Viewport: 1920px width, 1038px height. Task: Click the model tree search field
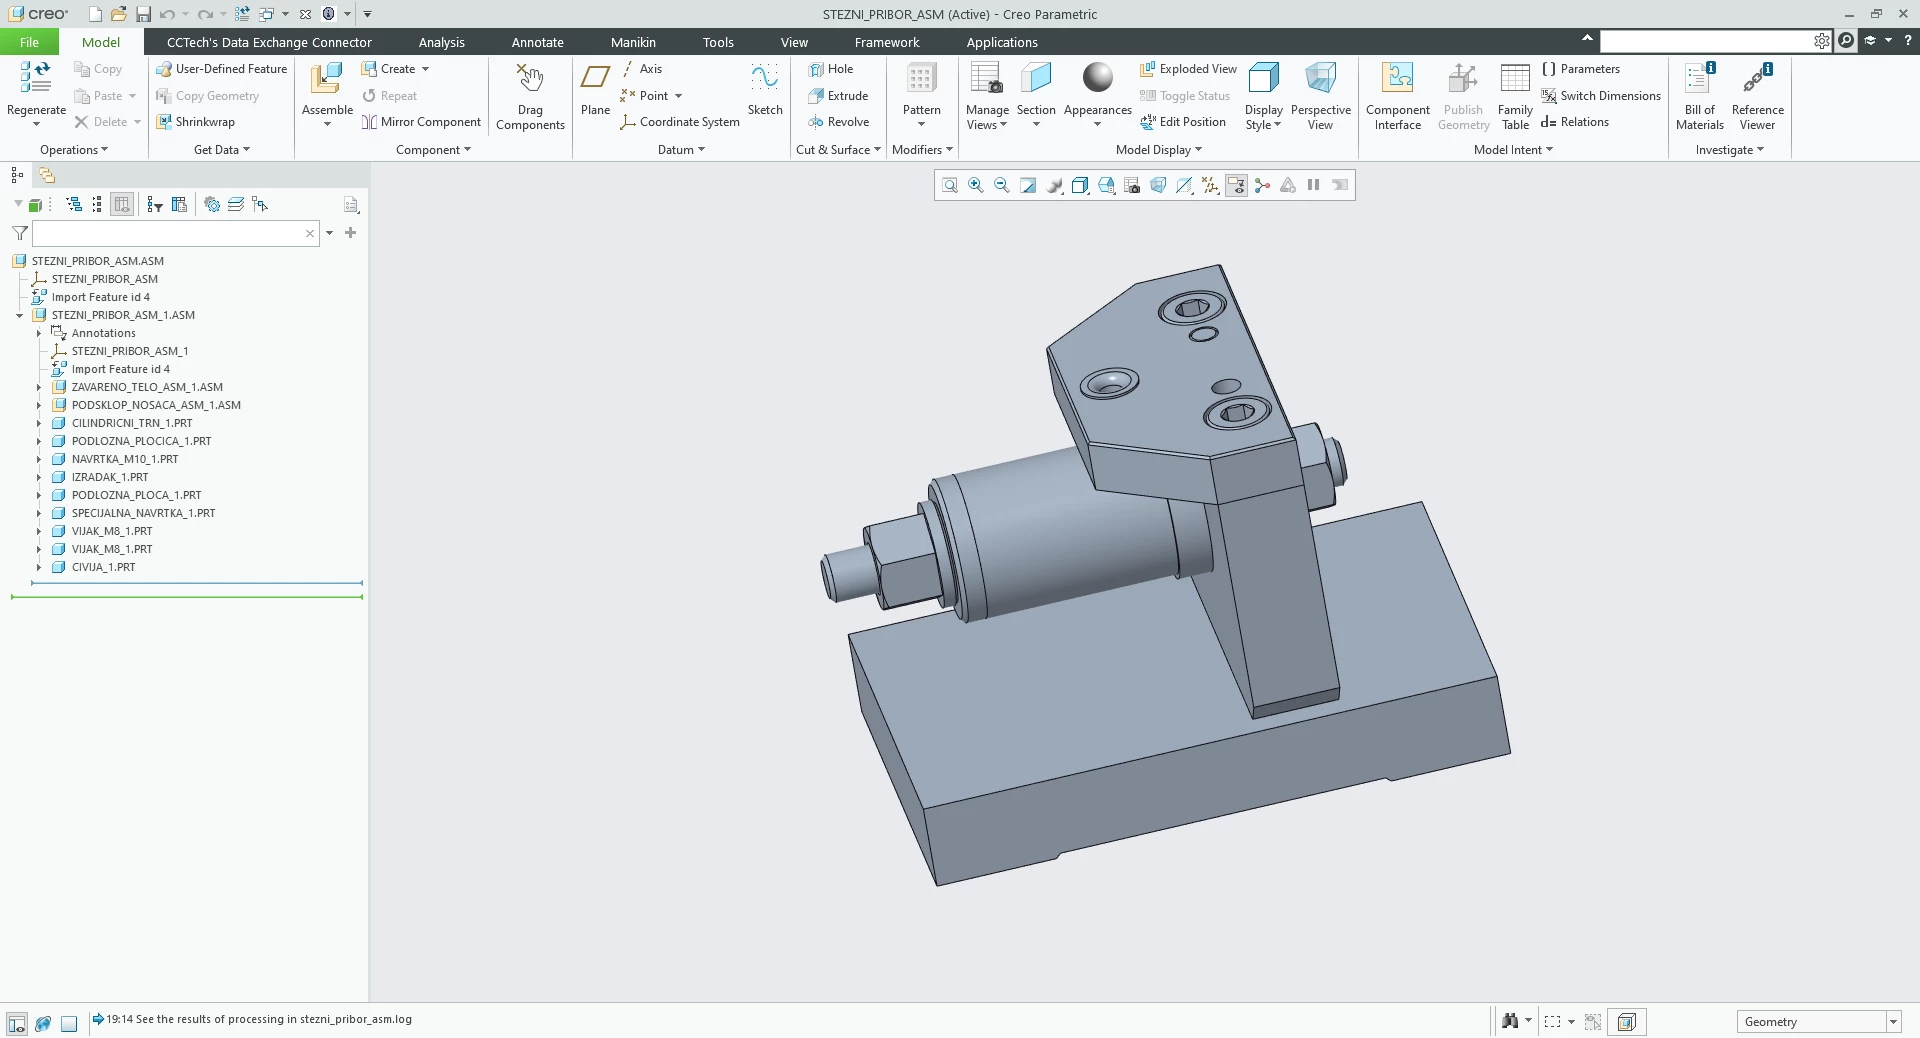(x=168, y=233)
